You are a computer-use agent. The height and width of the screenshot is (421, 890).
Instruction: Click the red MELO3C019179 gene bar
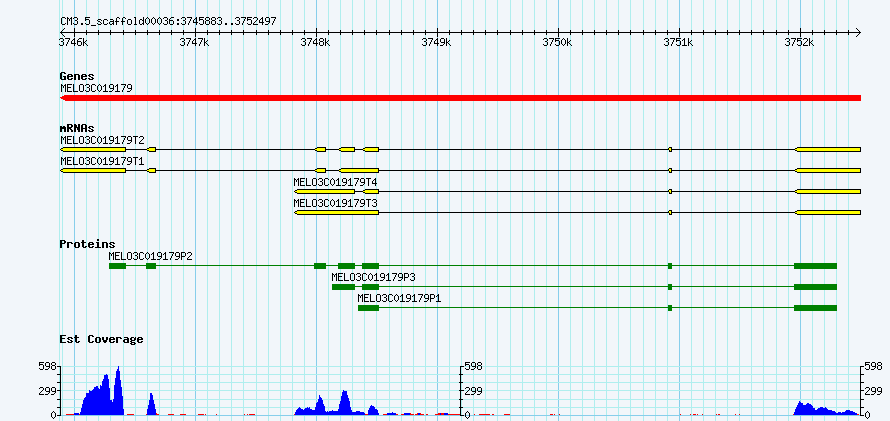click(460, 98)
